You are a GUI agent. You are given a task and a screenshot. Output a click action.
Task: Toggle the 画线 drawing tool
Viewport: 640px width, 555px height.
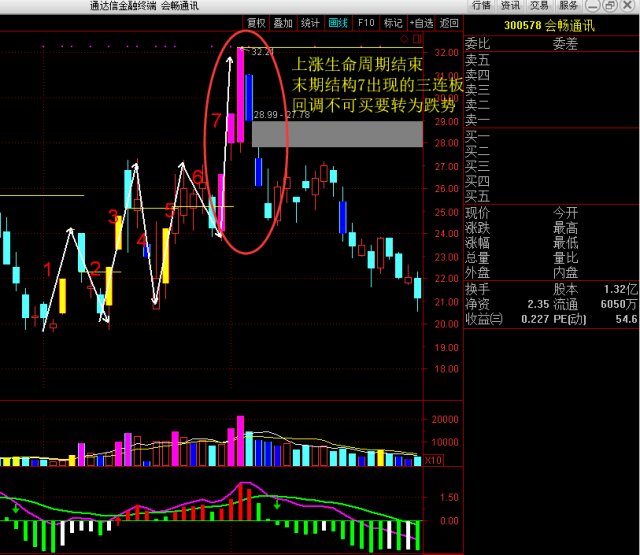coord(338,23)
